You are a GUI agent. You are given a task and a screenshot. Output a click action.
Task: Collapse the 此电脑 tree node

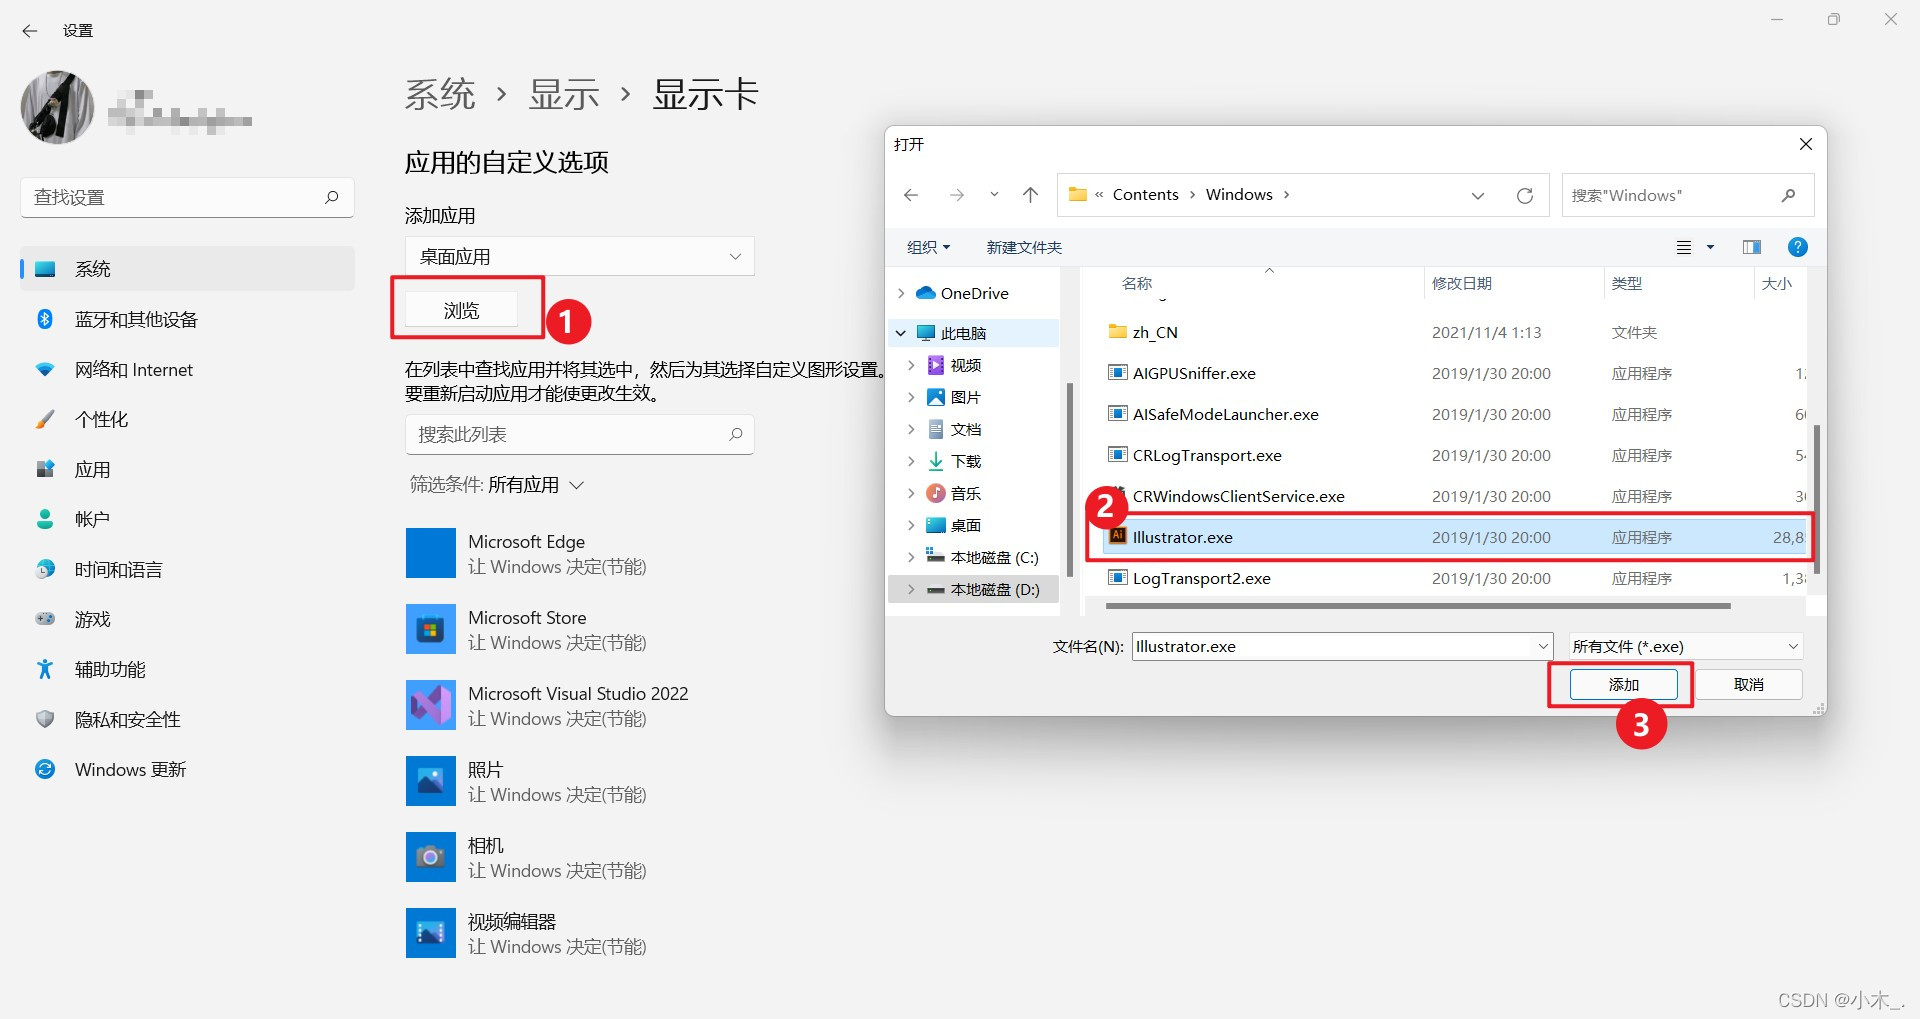[x=901, y=333]
